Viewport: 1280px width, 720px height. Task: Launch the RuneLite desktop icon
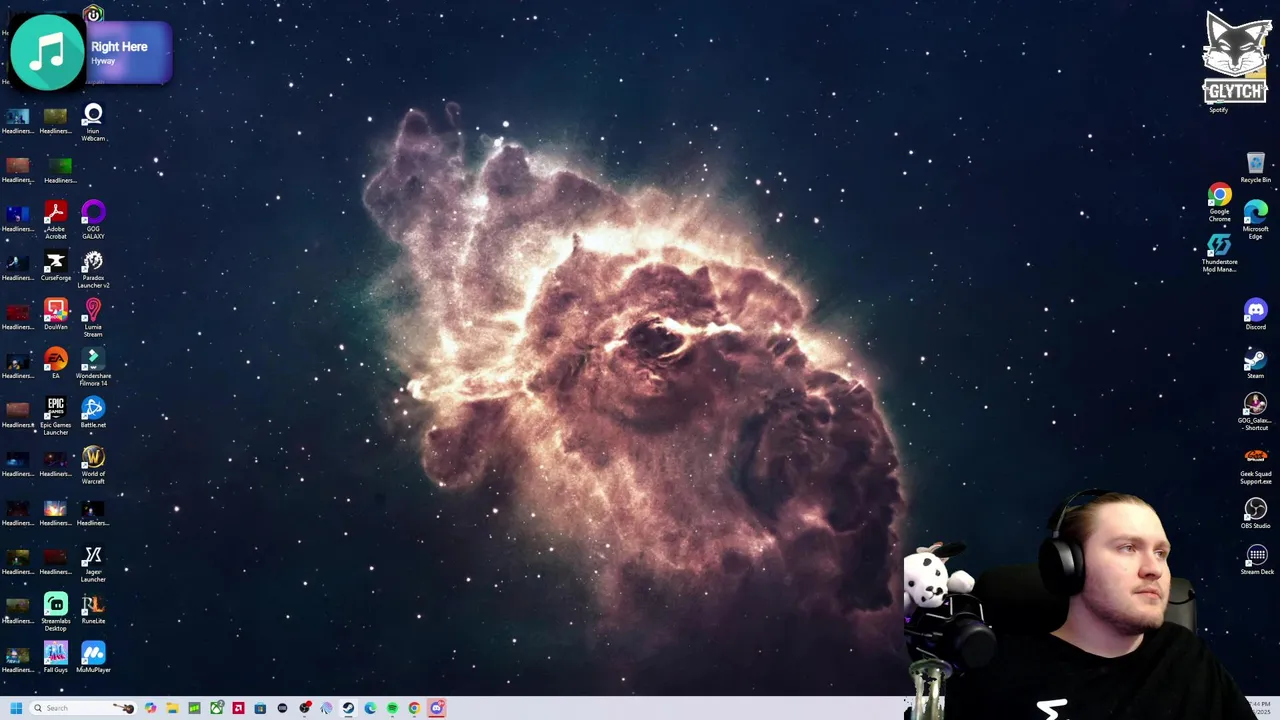click(93, 609)
